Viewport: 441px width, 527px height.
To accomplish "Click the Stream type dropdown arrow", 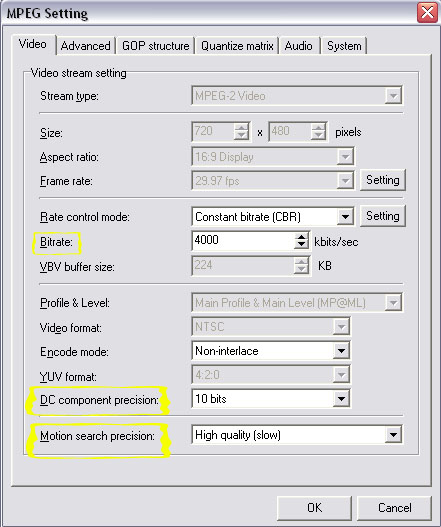I will pos(393,96).
